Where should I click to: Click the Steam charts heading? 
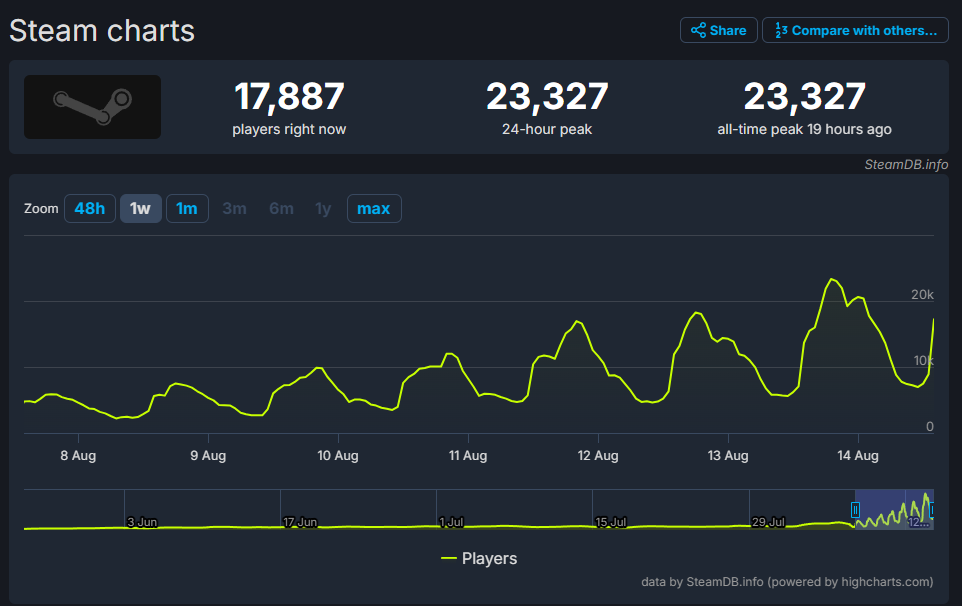(x=102, y=31)
